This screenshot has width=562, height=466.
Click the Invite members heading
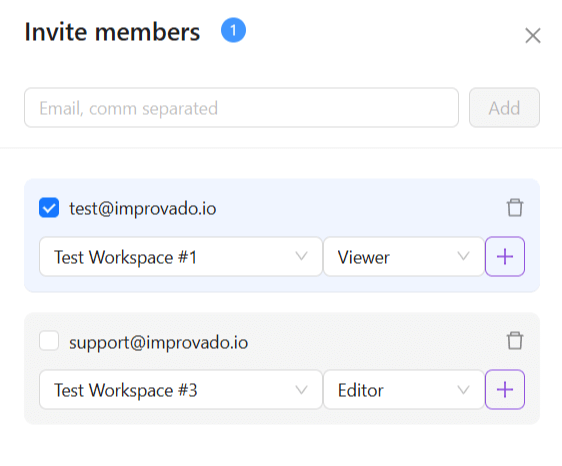click(112, 32)
